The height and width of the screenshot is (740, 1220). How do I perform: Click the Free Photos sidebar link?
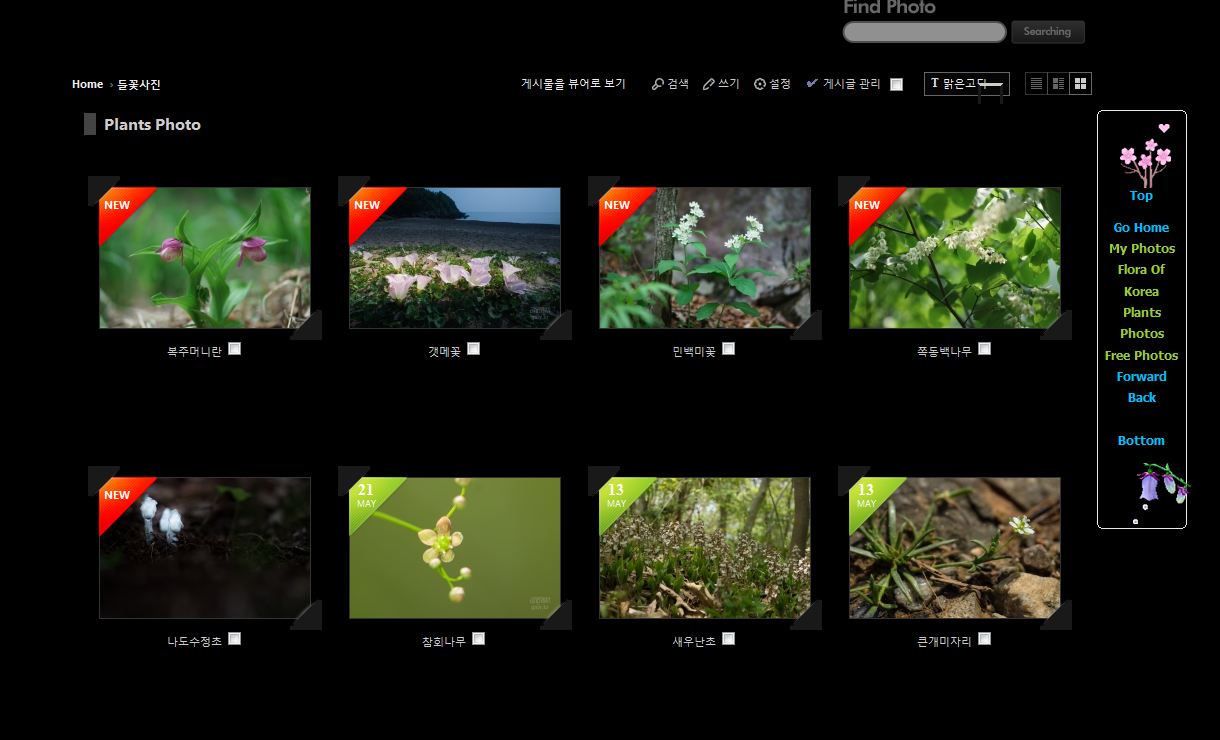(1141, 355)
